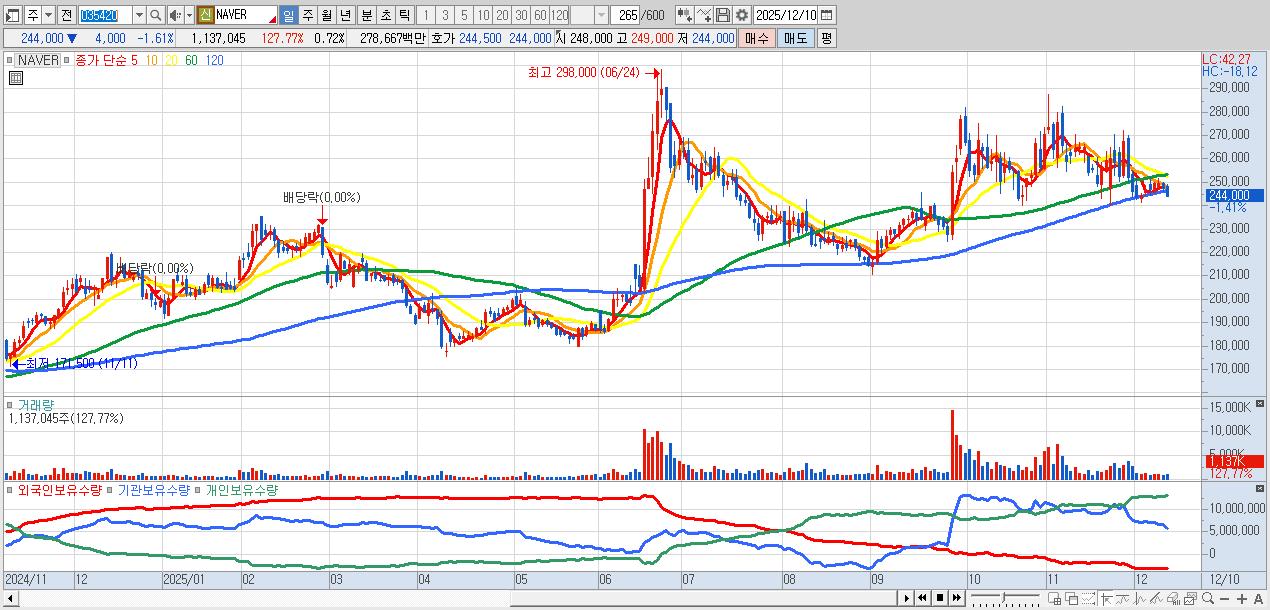The height and width of the screenshot is (610, 1270).
Task: Switch to monthly (월) period
Action: tap(327, 15)
